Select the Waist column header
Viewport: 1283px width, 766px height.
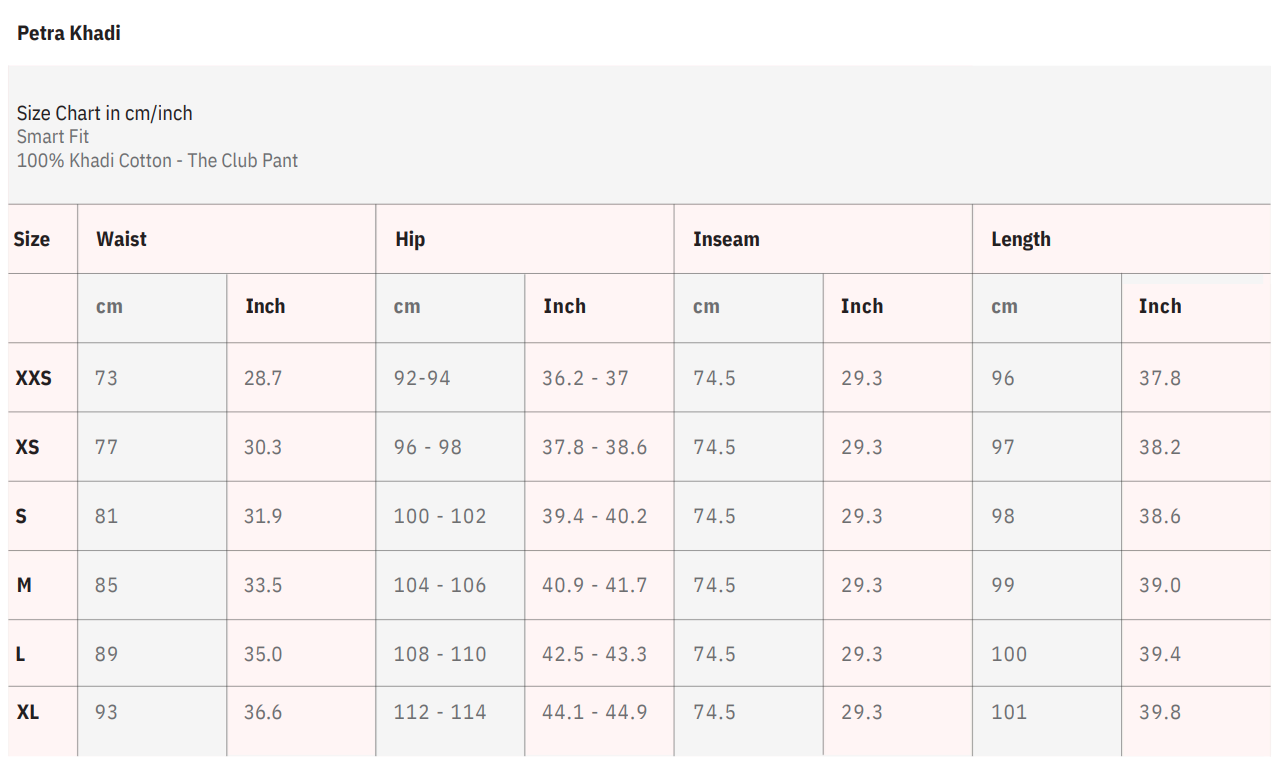(x=121, y=239)
